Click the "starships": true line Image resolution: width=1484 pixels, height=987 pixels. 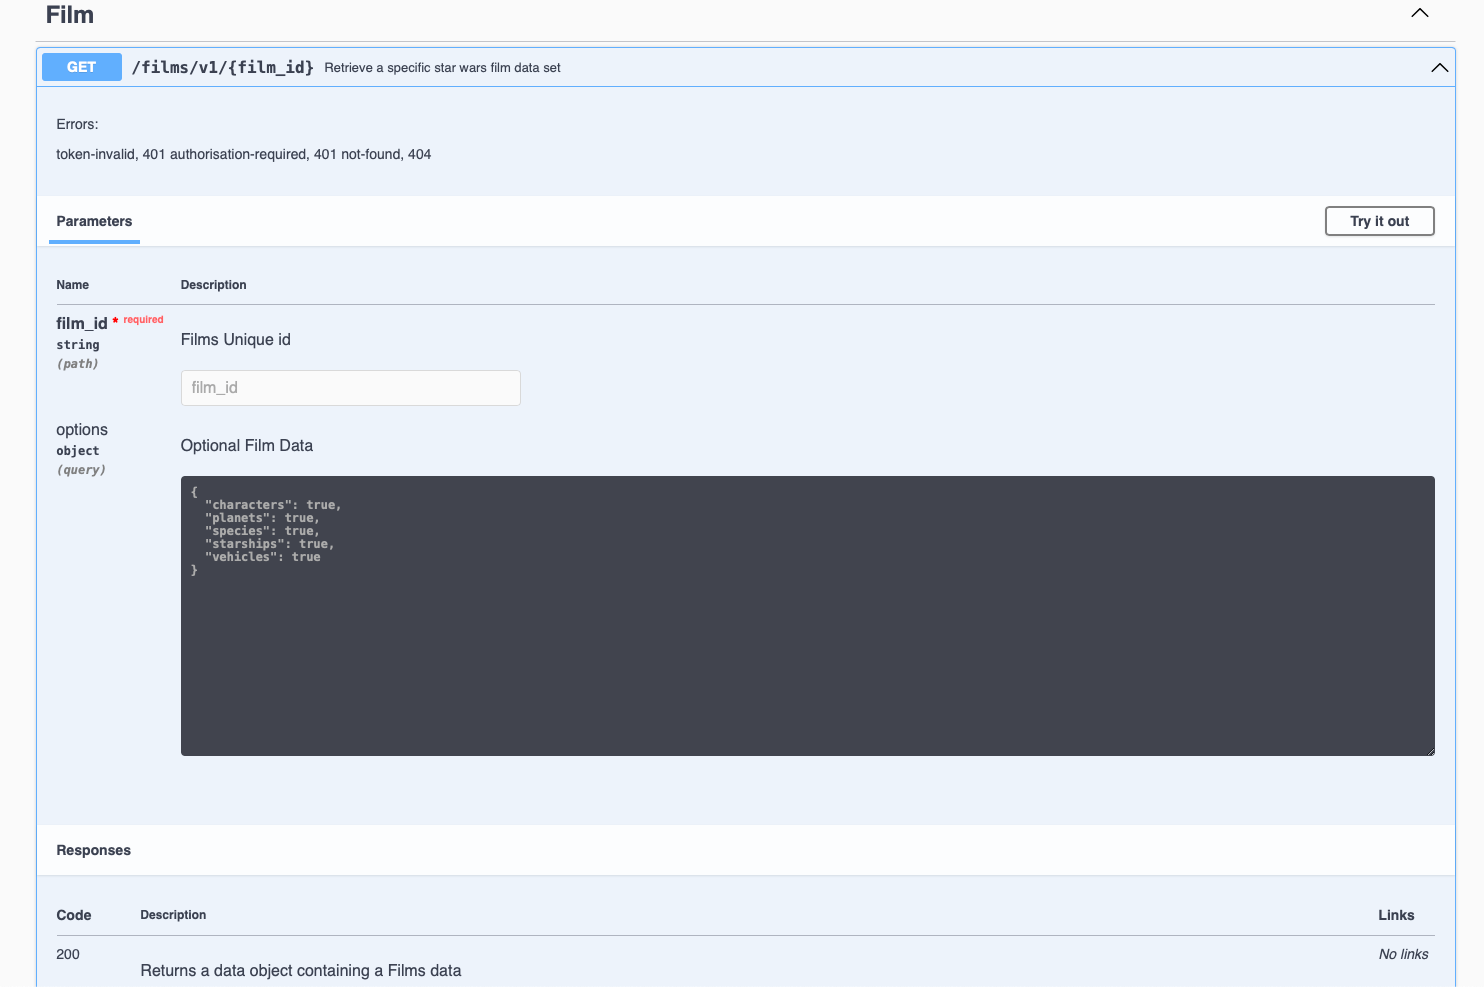tap(270, 544)
